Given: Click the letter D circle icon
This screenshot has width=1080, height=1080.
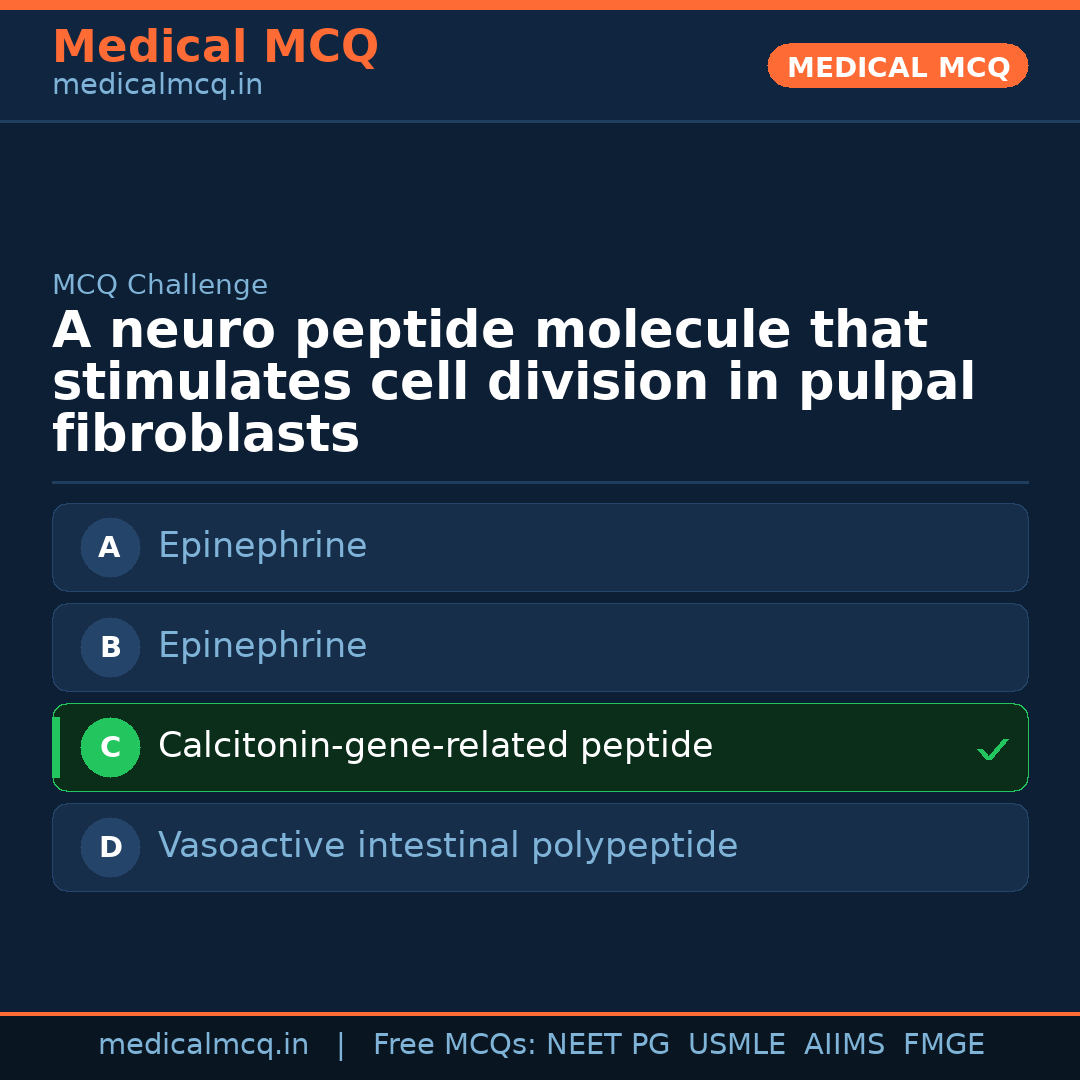Looking at the screenshot, I should (x=110, y=847).
